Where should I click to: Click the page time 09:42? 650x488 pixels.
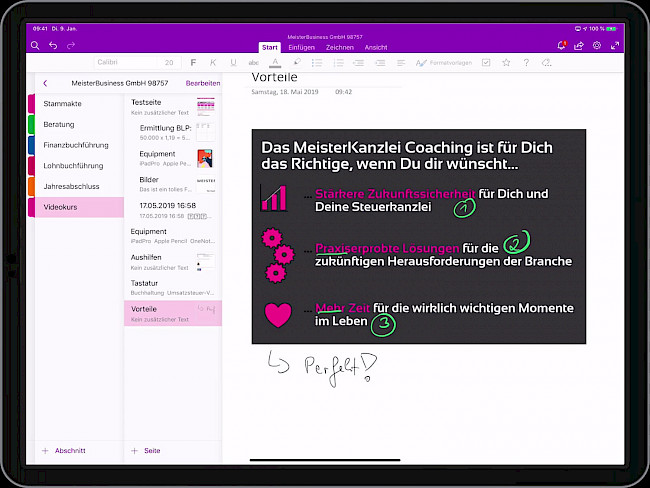click(343, 92)
